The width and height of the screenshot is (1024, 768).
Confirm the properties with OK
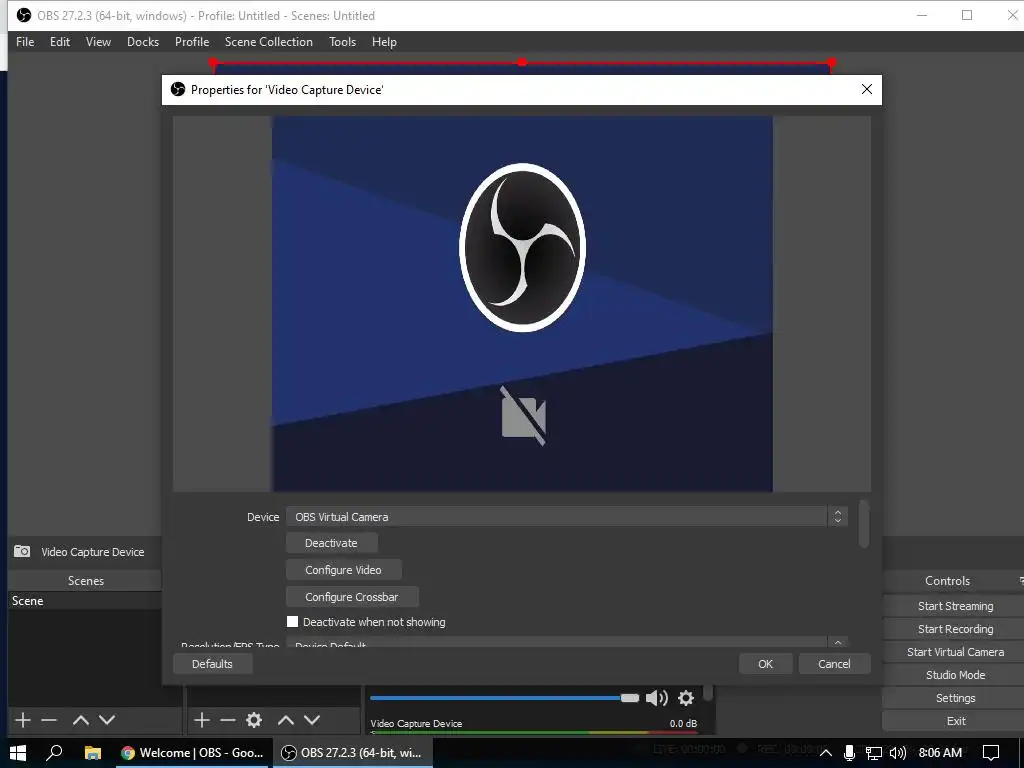click(x=765, y=664)
